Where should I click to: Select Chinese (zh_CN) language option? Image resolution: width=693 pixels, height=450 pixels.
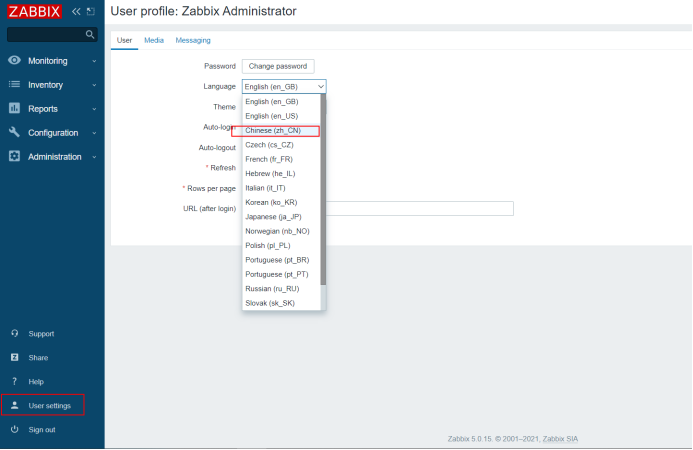tap(281, 130)
